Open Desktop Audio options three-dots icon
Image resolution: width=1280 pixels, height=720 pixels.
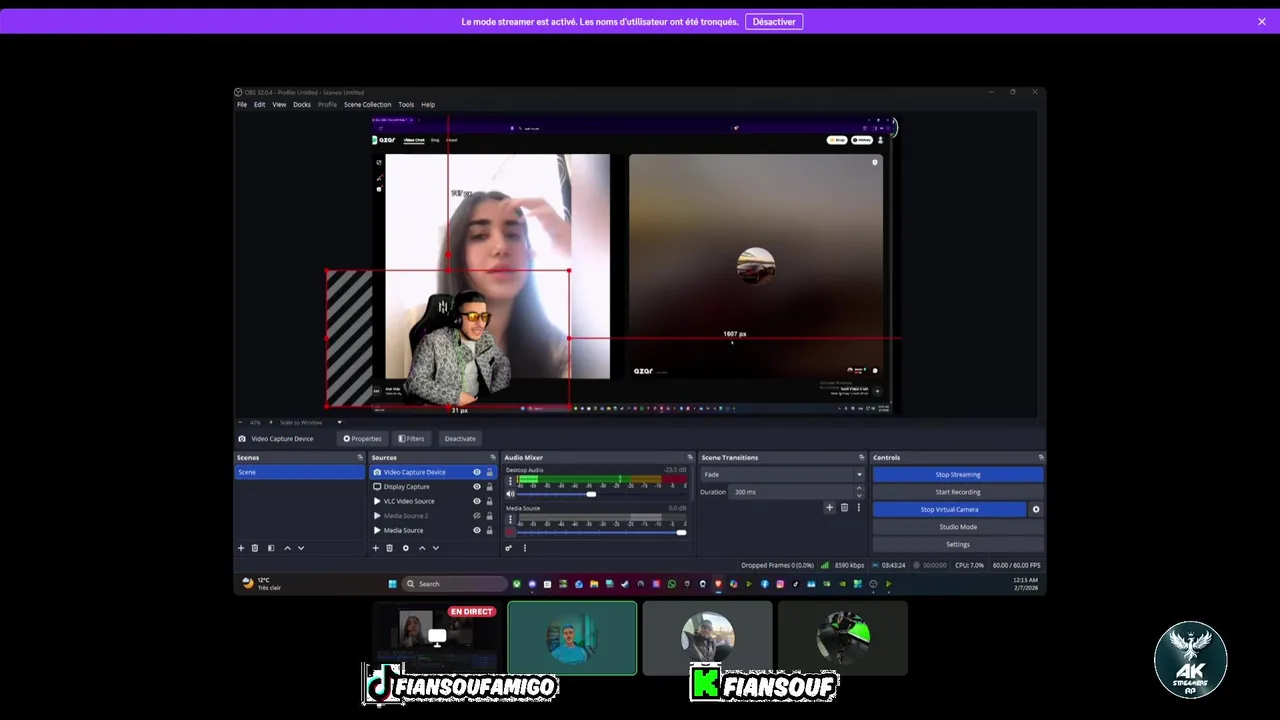coord(510,481)
